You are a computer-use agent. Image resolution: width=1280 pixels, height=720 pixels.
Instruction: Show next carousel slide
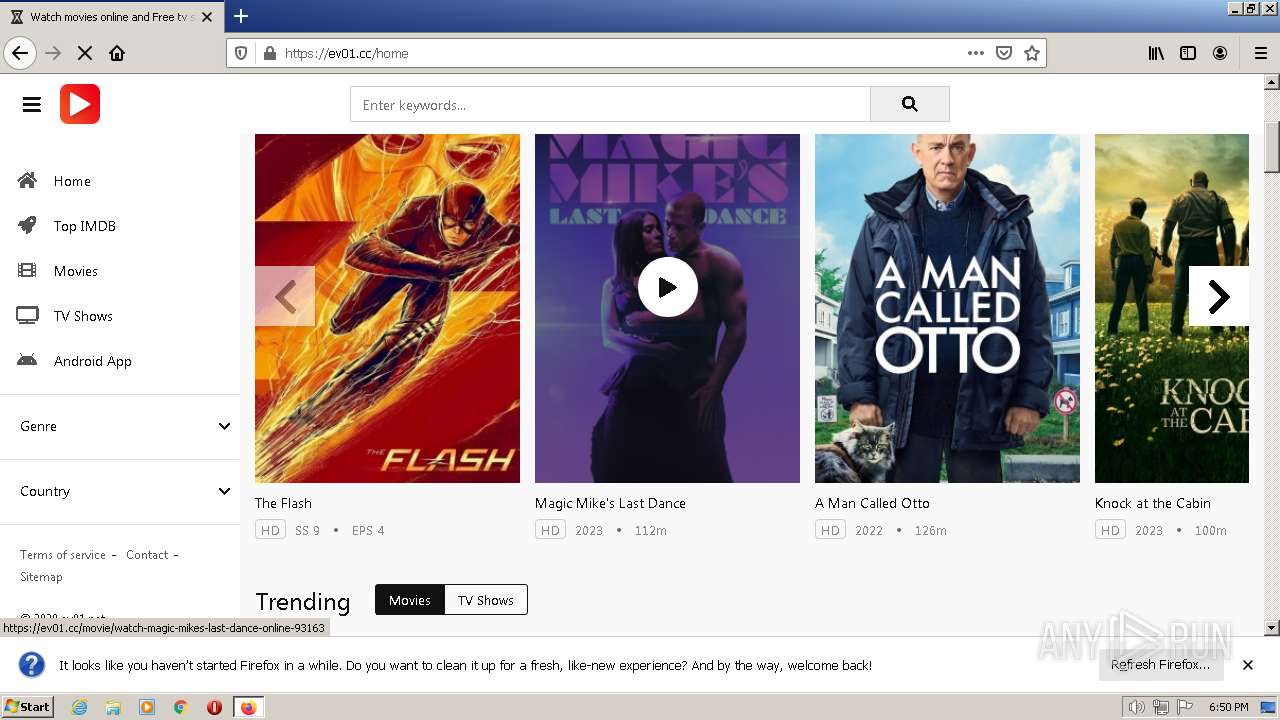(1218, 296)
